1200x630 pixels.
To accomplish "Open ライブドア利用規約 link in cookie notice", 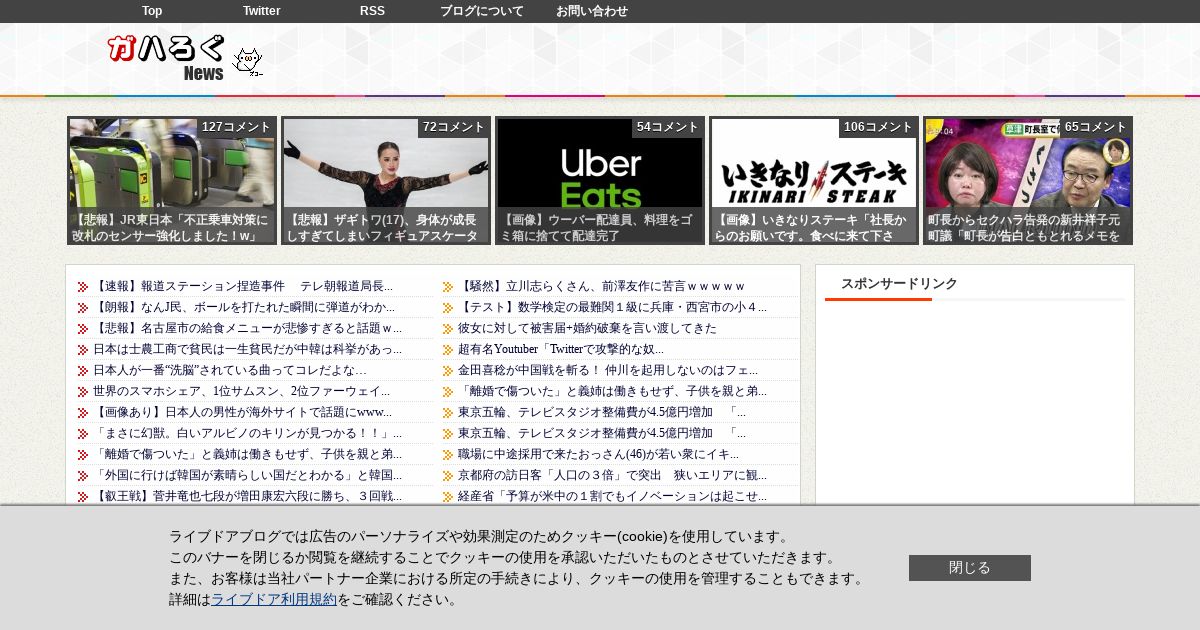I will [274, 599].
